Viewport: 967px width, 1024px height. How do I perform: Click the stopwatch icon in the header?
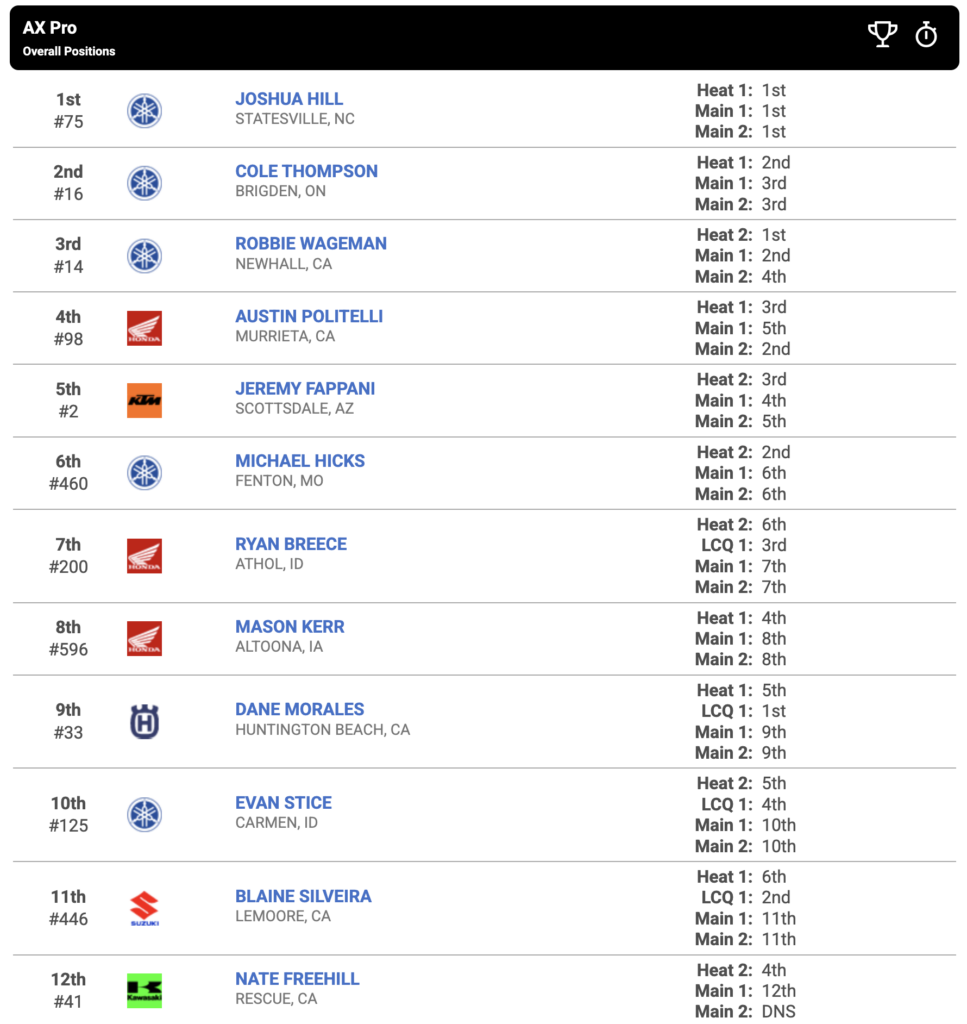[x=926, y=35]
